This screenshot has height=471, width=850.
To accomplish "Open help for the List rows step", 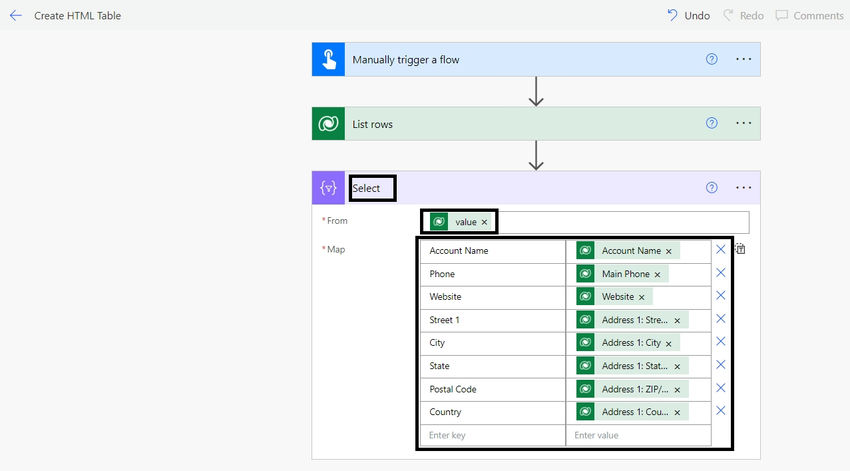I will [x=712, y=123].
